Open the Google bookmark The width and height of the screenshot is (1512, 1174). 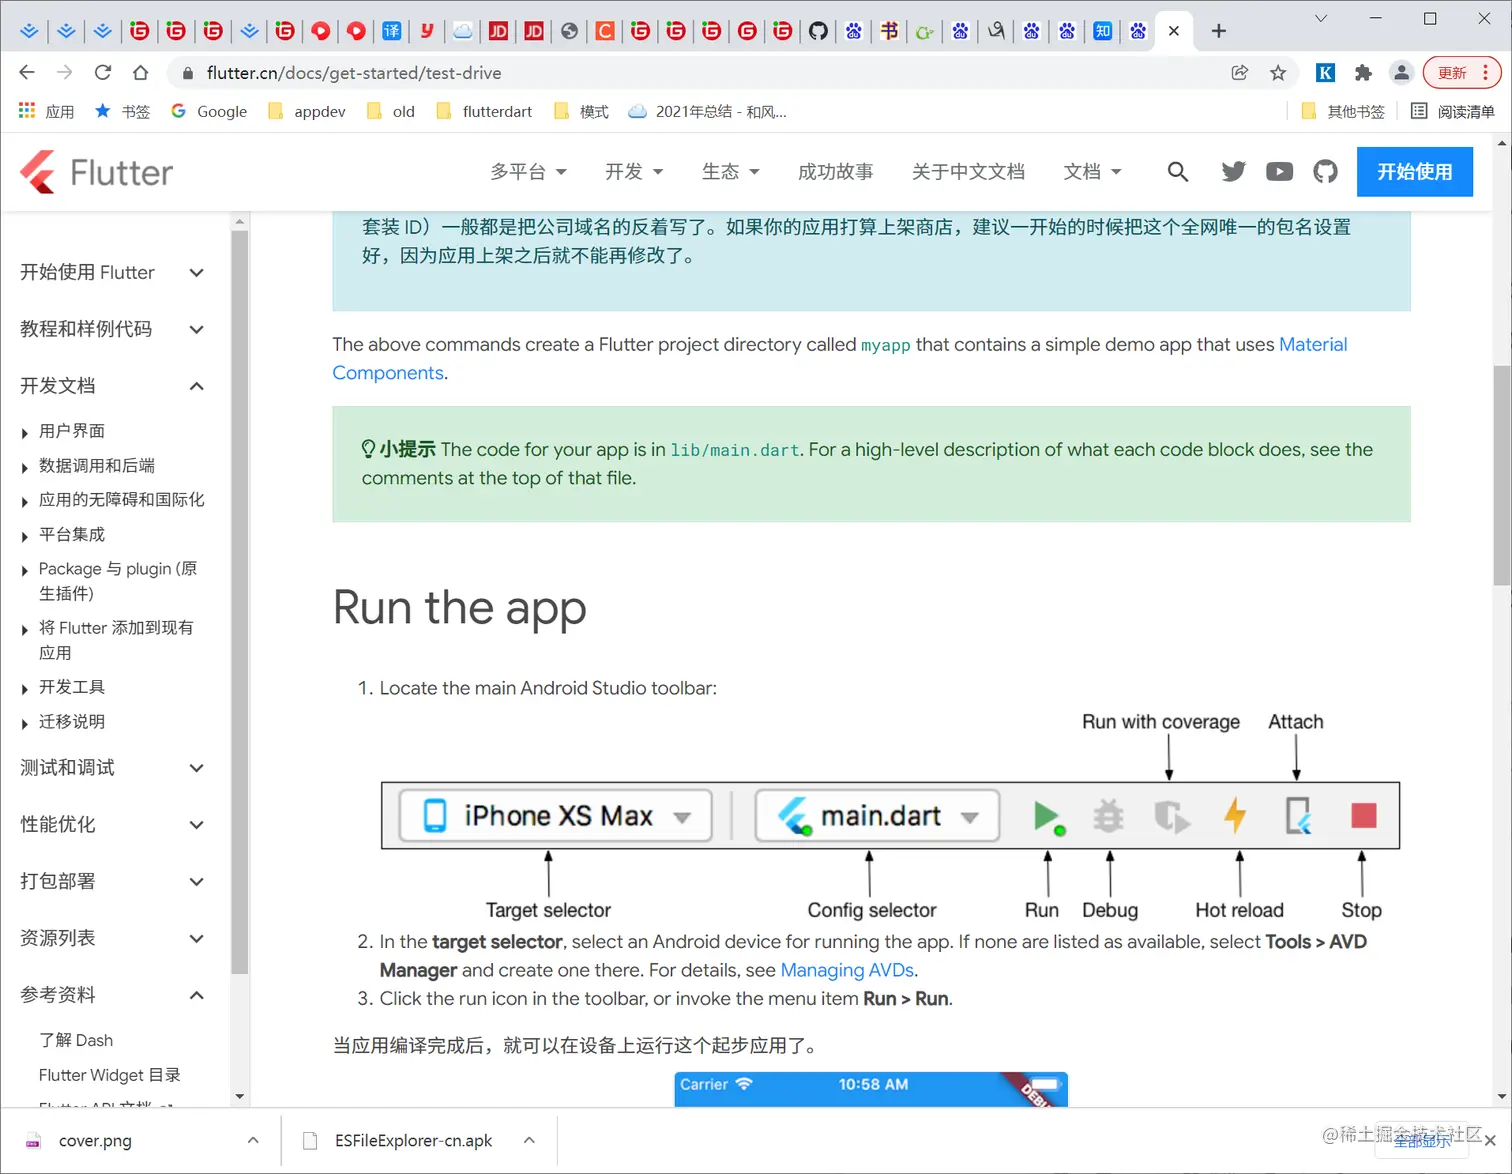pyautogui.click(x=209, y=111)
